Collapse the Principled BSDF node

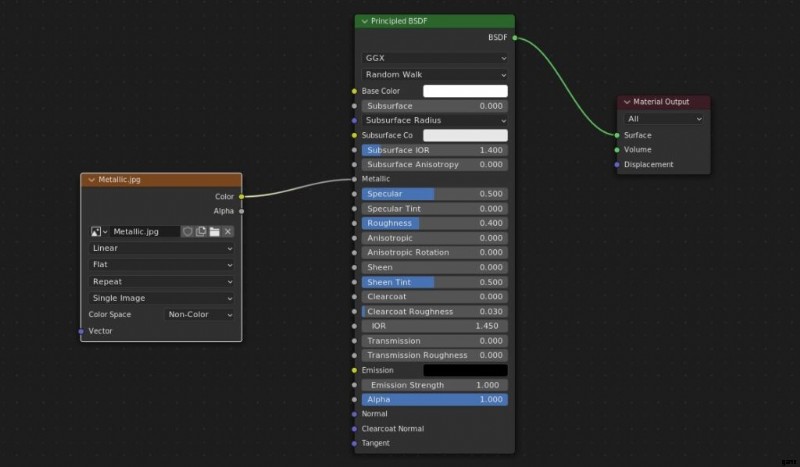click(x=363, y=21)
